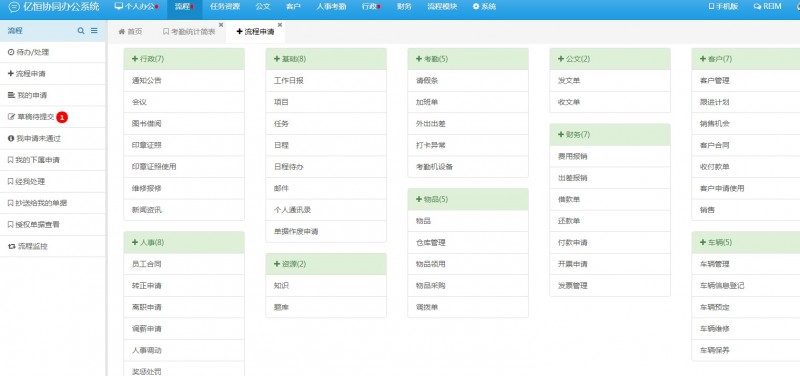The height and width of the screenshot is (376, 800).
Task: Close the 流程申请 tab
Action: click(280, 24)
